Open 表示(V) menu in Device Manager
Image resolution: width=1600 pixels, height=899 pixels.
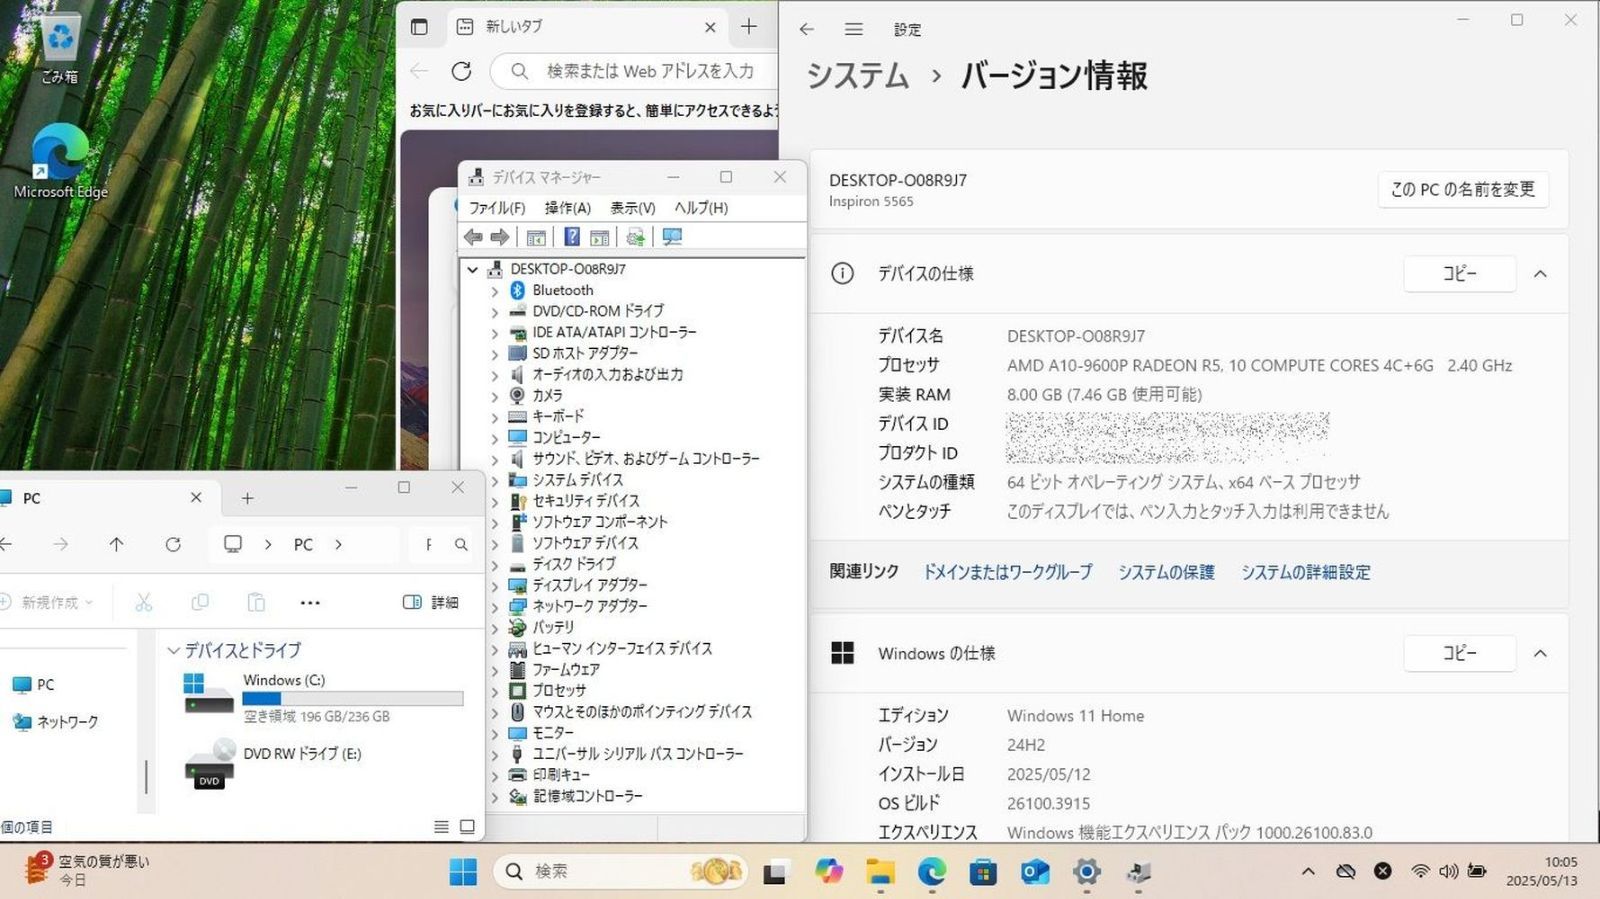[x=632, y=208]
